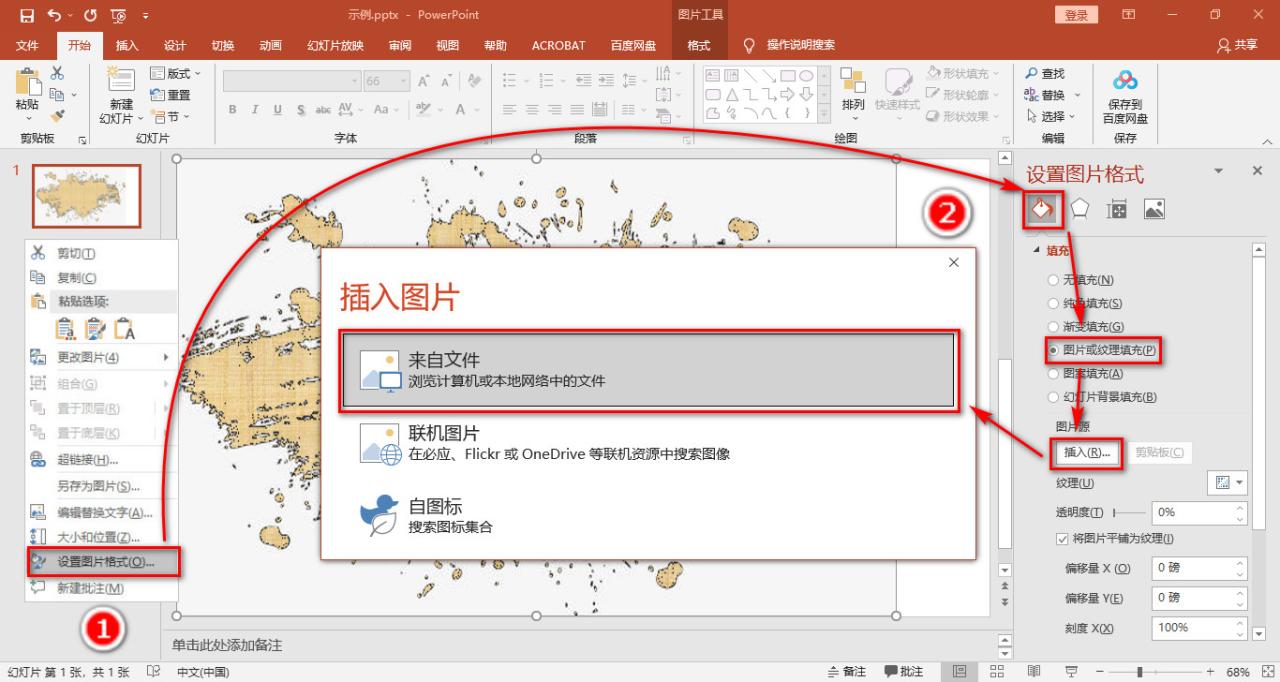Image resolution: width=1280 pixels, height=682 pixels.
Task: Click the 插入(R) button under 图片源
Action: (x=1086, y=453)
